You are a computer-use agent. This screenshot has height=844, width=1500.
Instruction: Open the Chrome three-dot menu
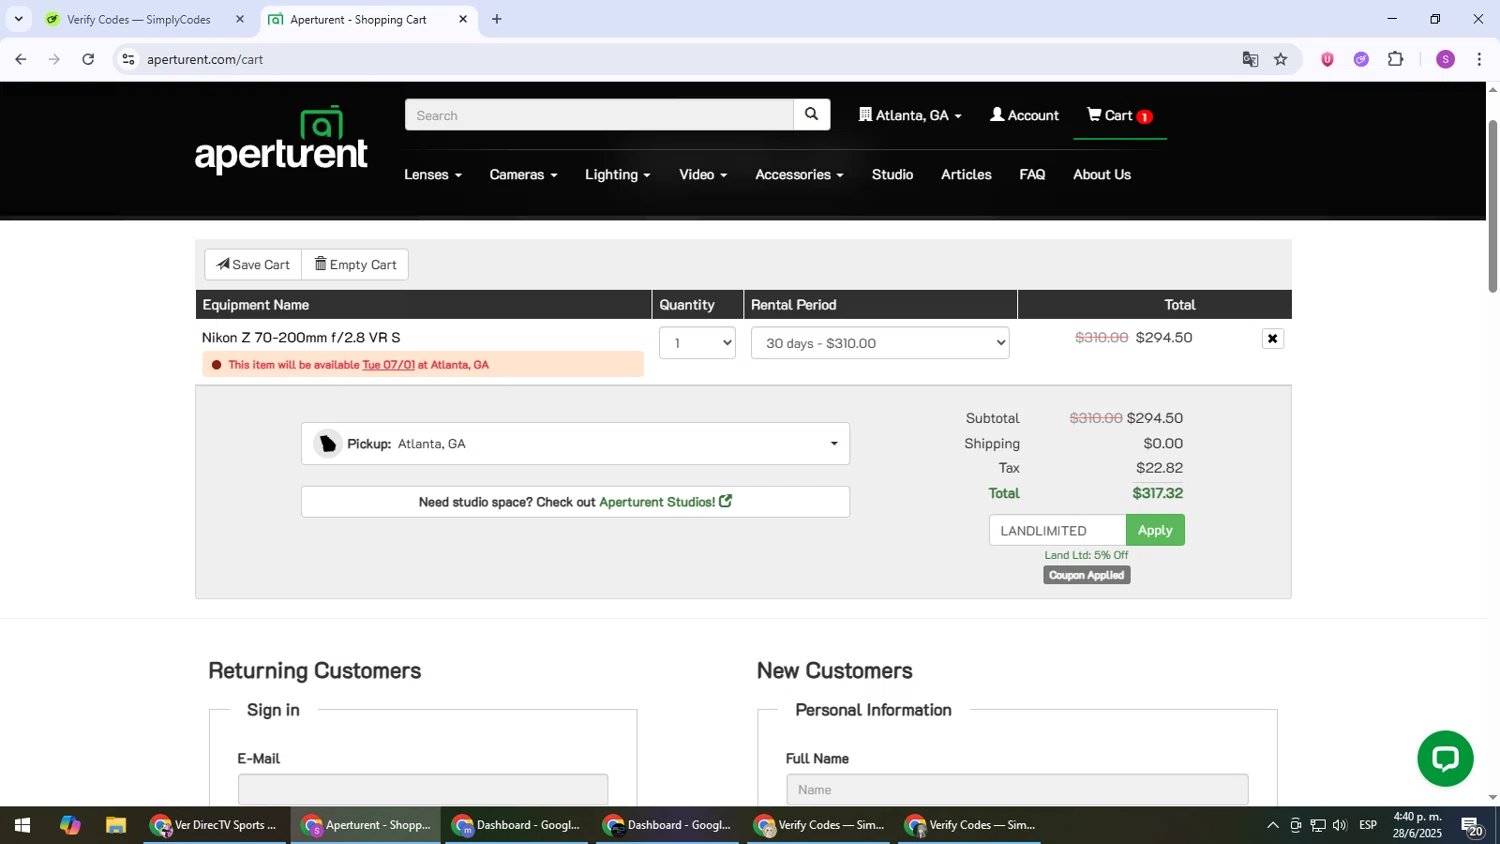(x=1479, y=60)
